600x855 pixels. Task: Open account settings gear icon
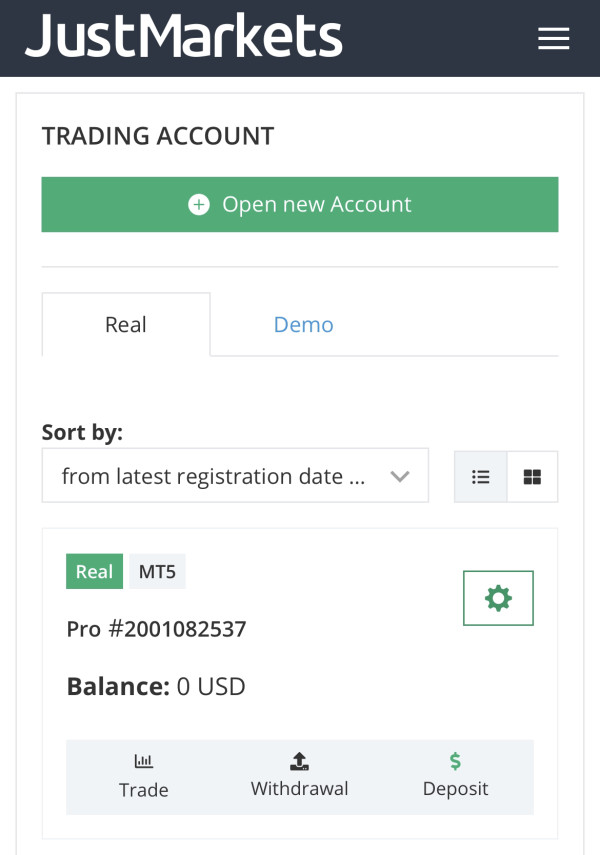498,598
